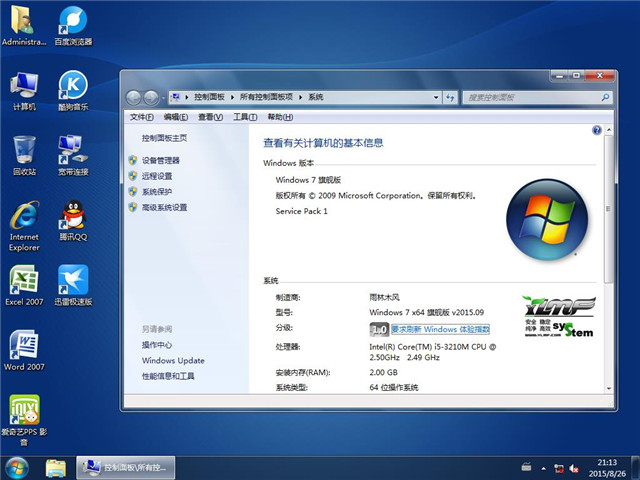
Task: Select the Service Pack 1 text
Action: [301, 211]
